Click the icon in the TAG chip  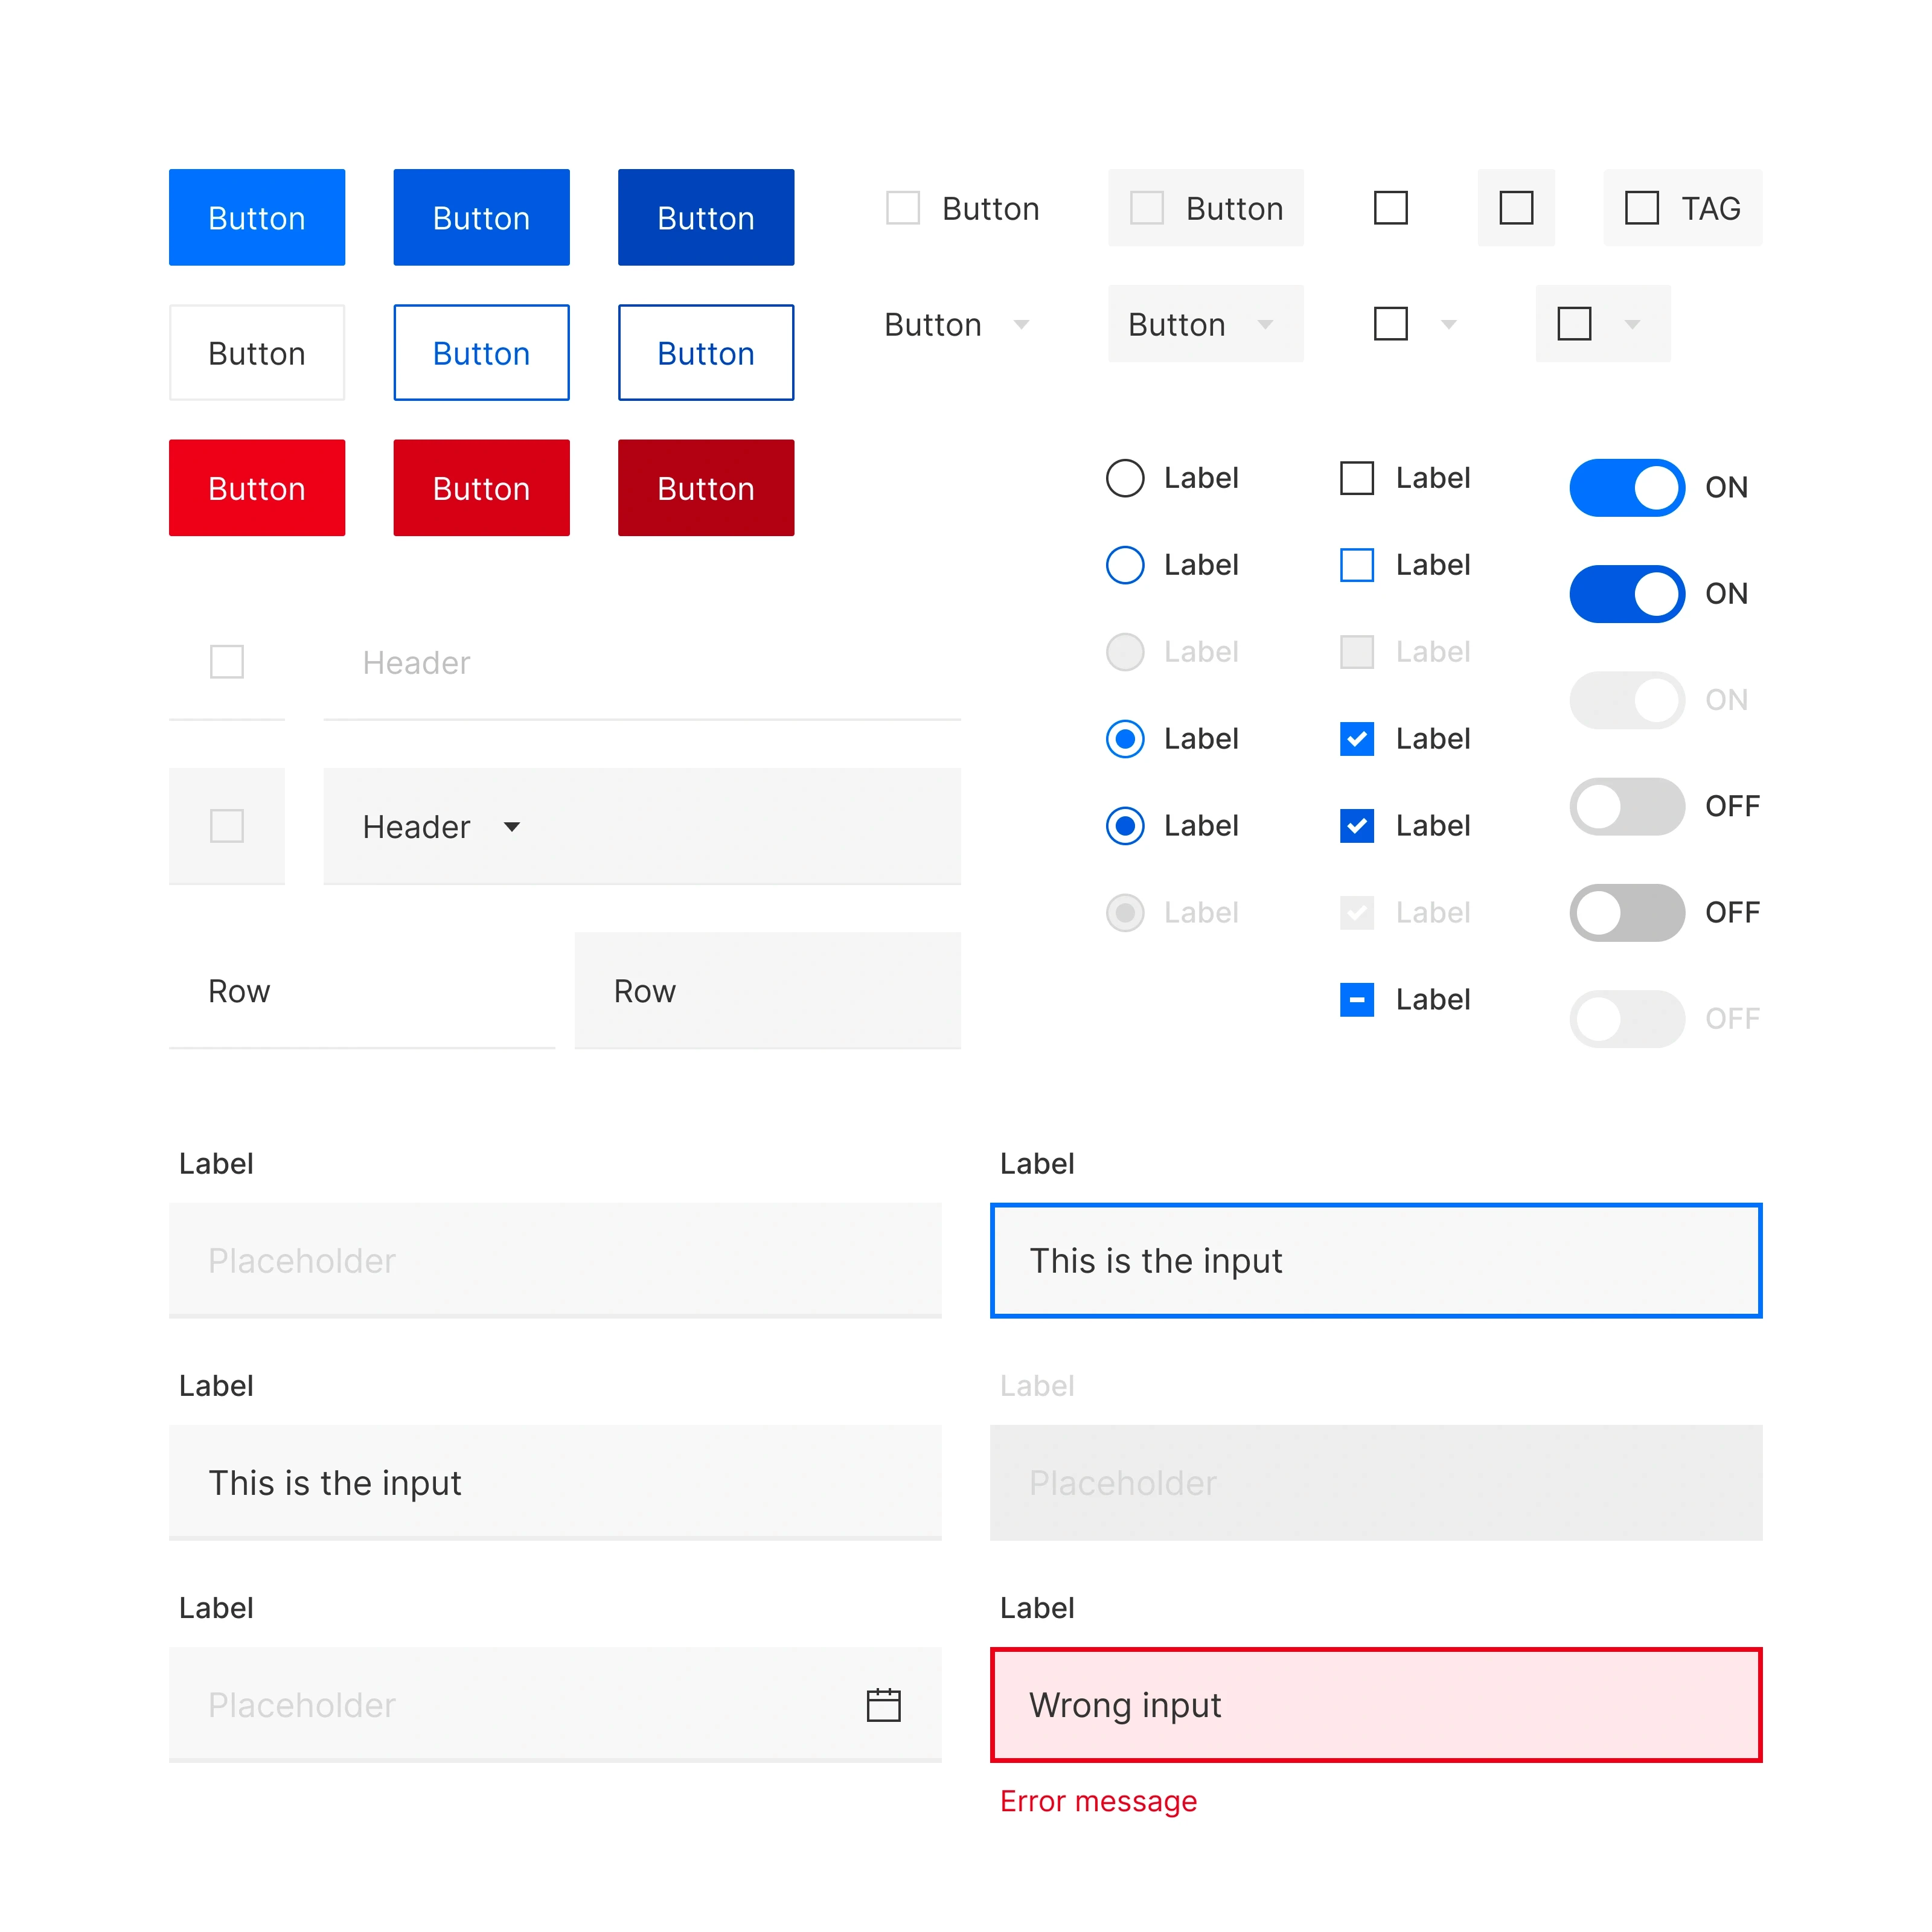click(x=1641, y=208)
